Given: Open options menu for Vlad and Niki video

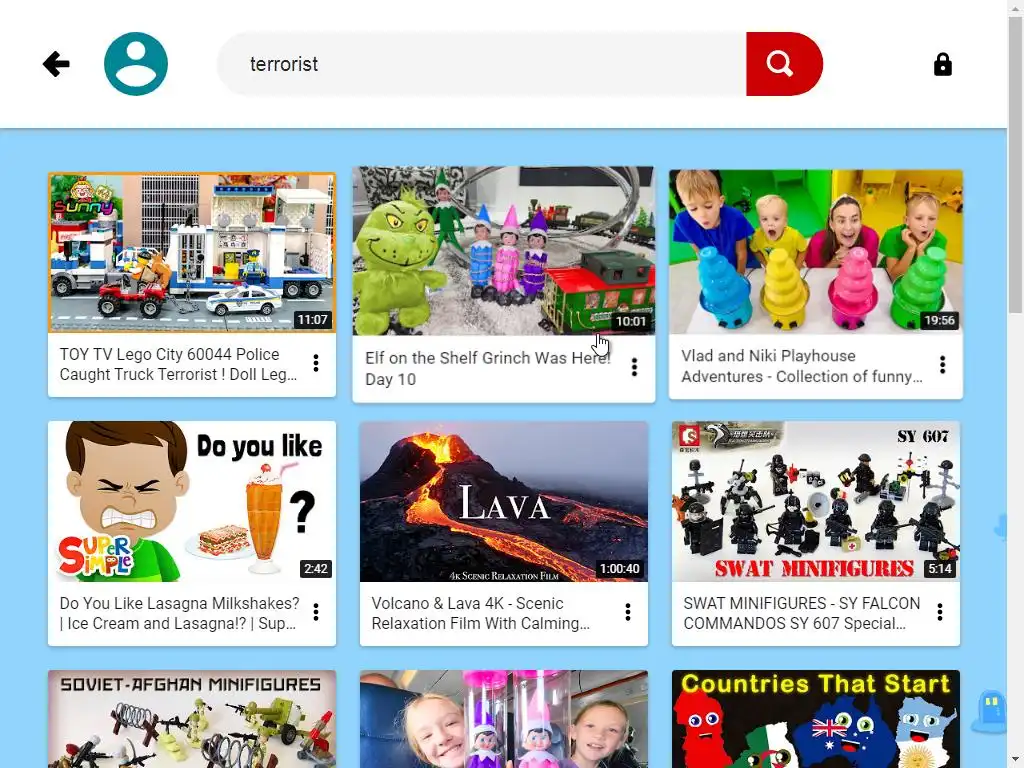Looking at the screenshot, I should click(x=942, y=364).
